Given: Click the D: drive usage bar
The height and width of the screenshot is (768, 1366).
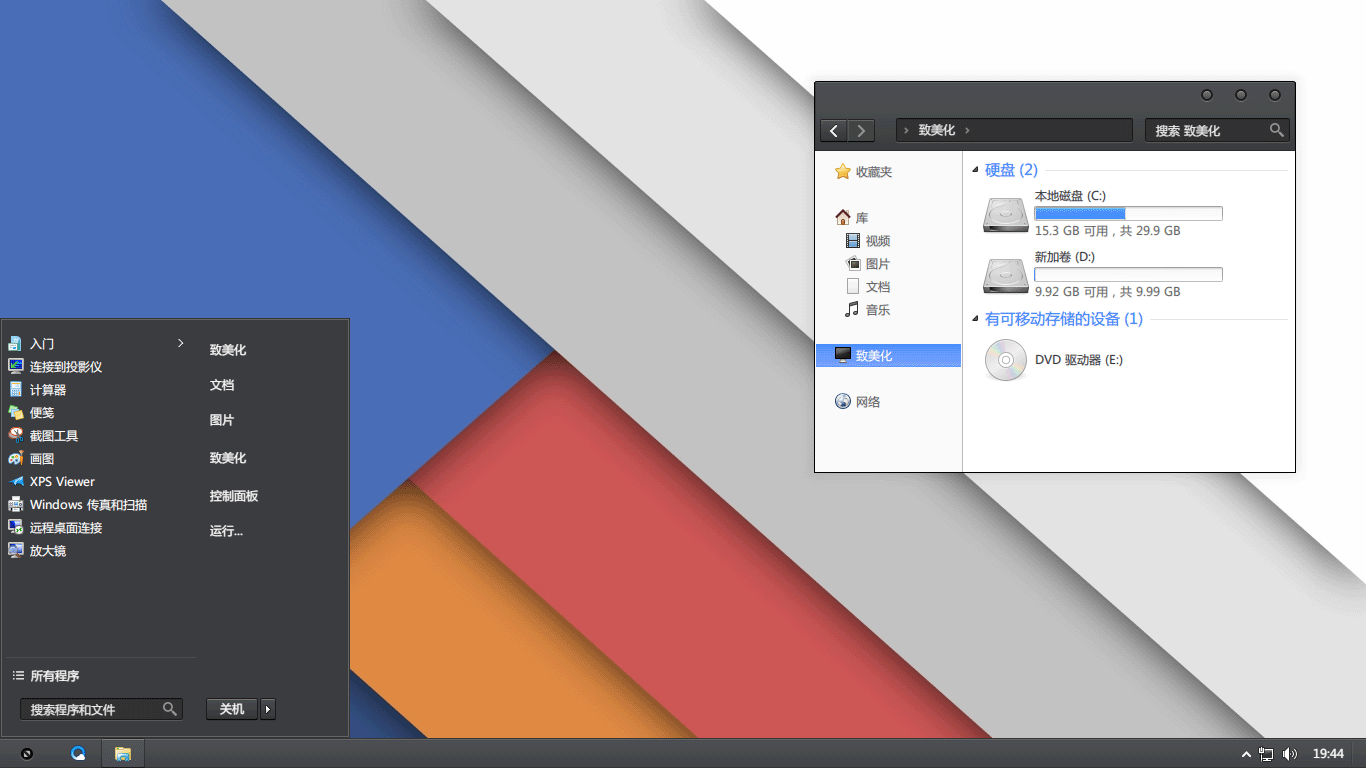Looking at the screenshot, I should point(1128,274).
